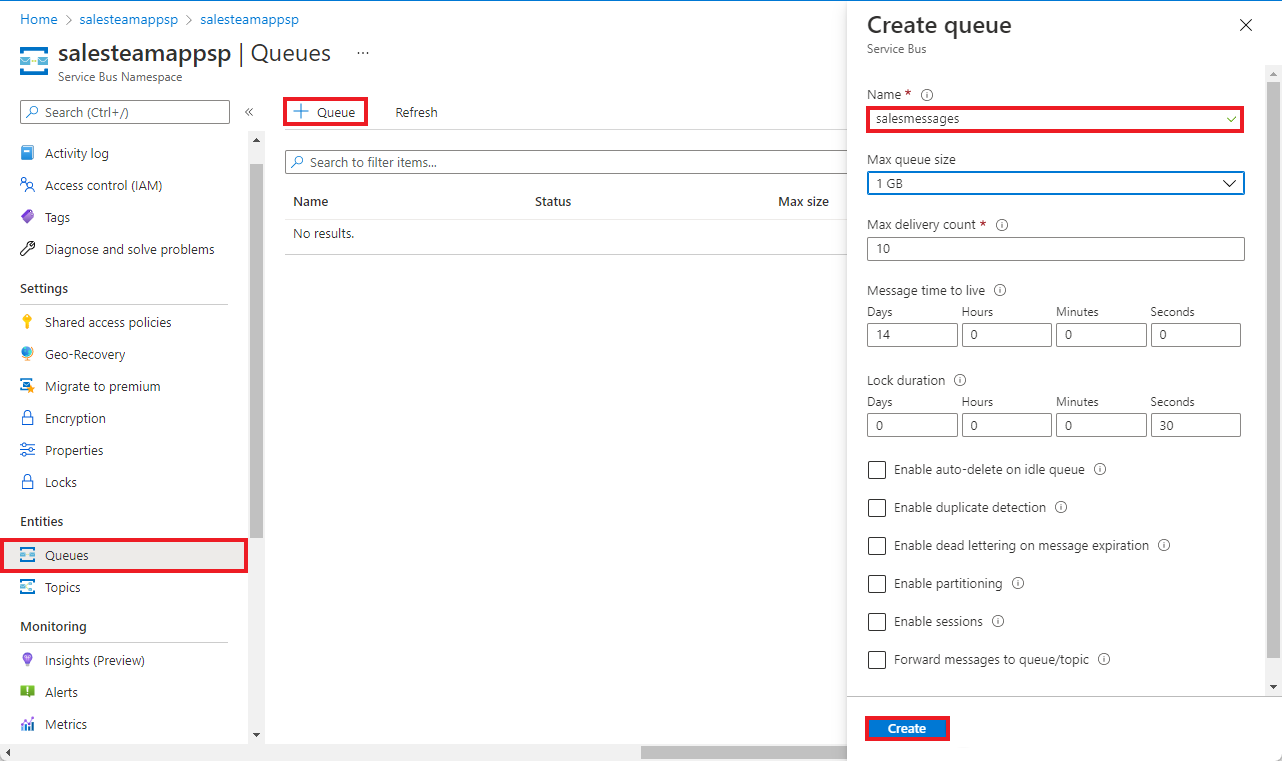
Task: Click the horizontal scrollbar at the bottom
Action: click(x=743, y=752)
